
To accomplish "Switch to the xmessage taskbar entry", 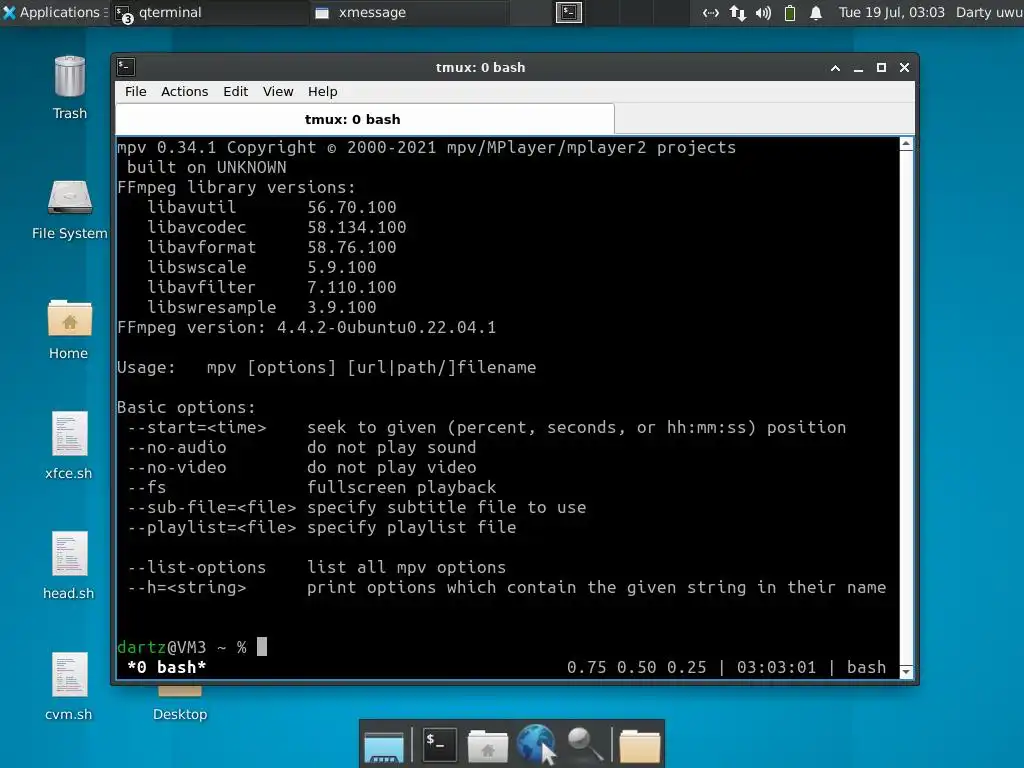I will 409,12.
